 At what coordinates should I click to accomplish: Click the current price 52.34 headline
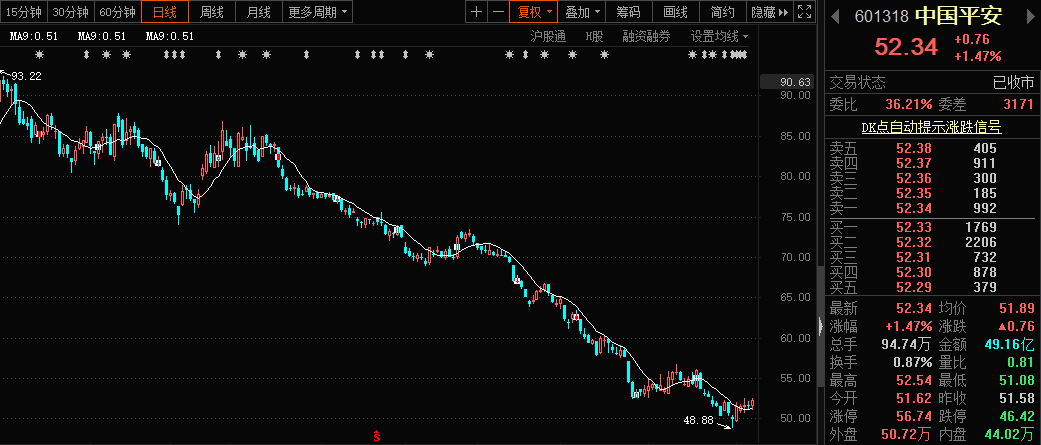point(906,46)
